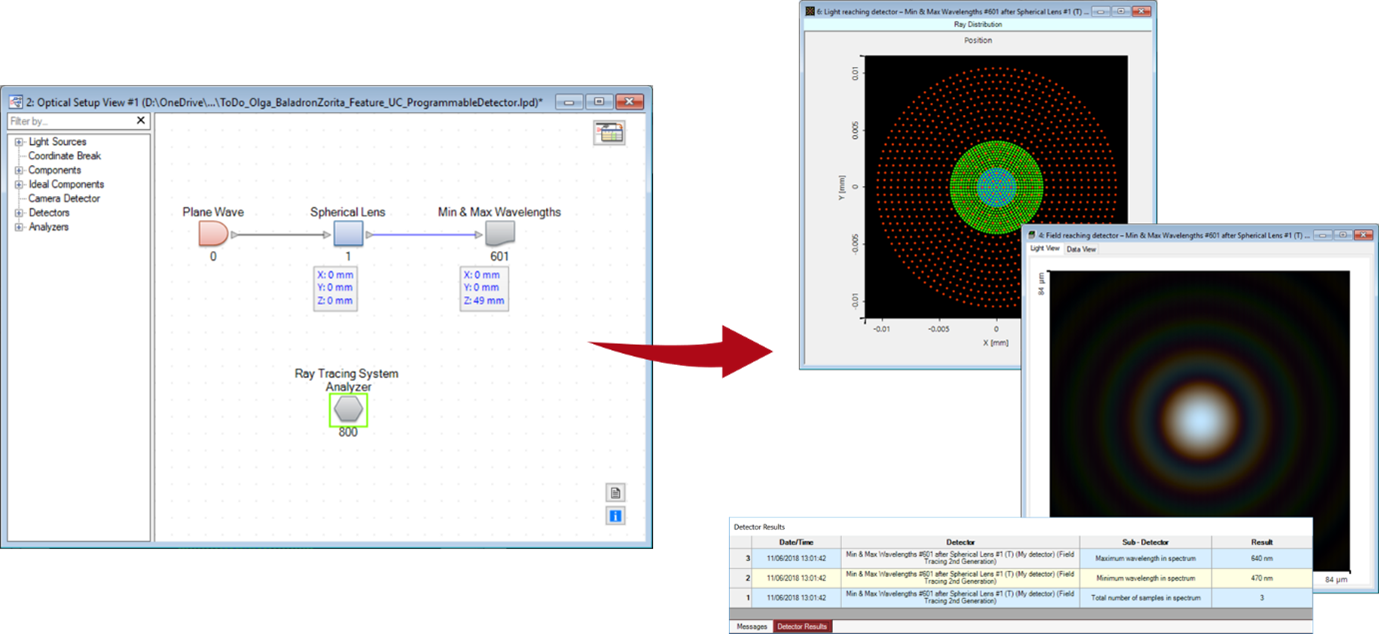The image size is (1379, 634).
Task: Click the document page icon above info
Action: (x=616, y=493)
